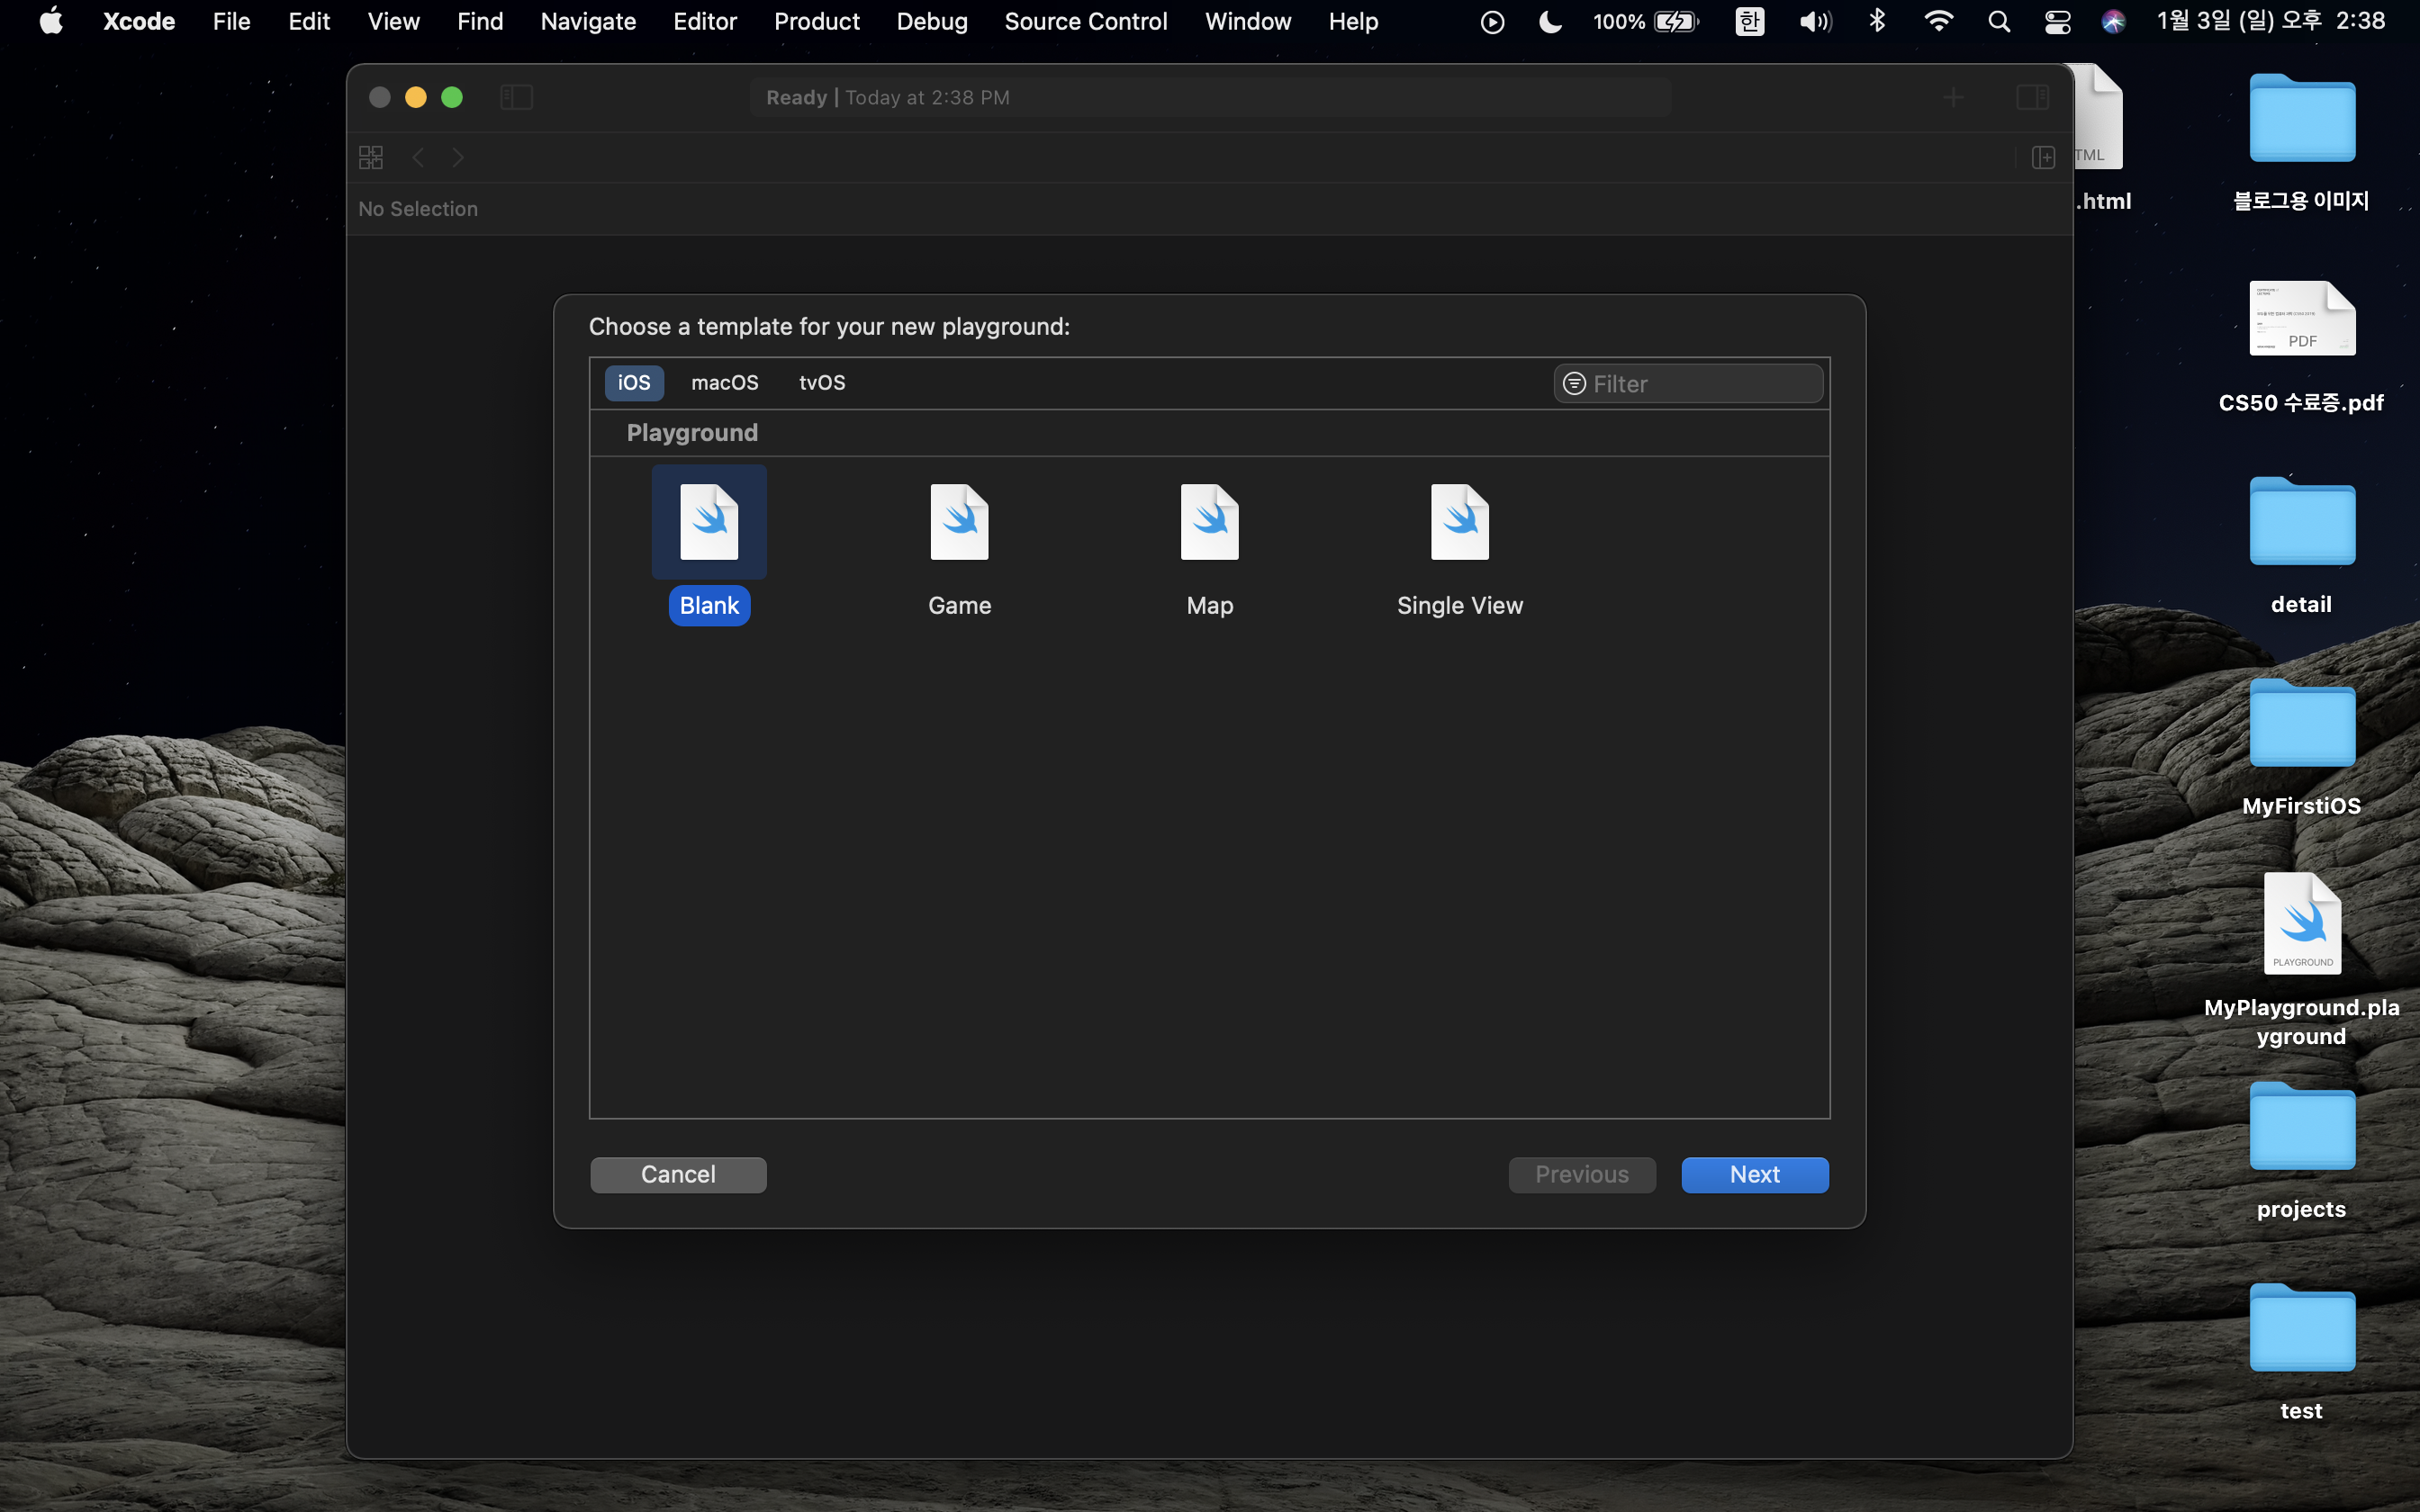
Task: Select the Map playground template icon
Action: click(x=1209, y=523)
